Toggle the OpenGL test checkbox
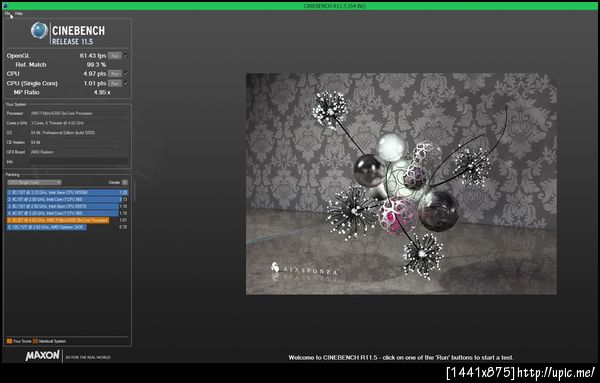 tap(126, 56)
